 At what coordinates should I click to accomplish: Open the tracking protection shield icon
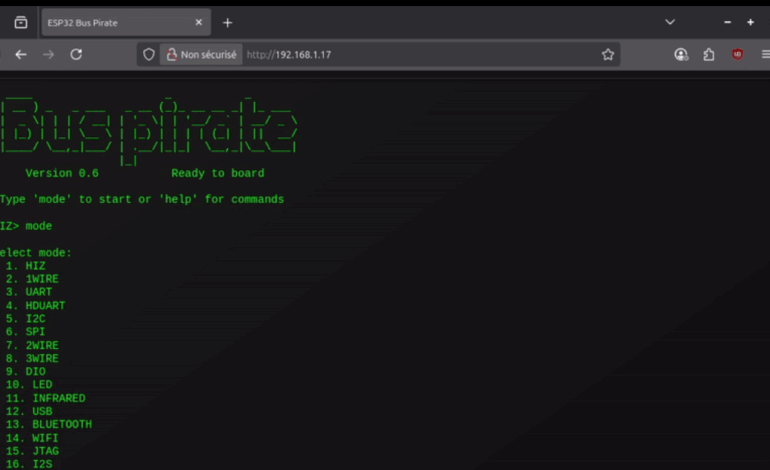coord(149,55)
